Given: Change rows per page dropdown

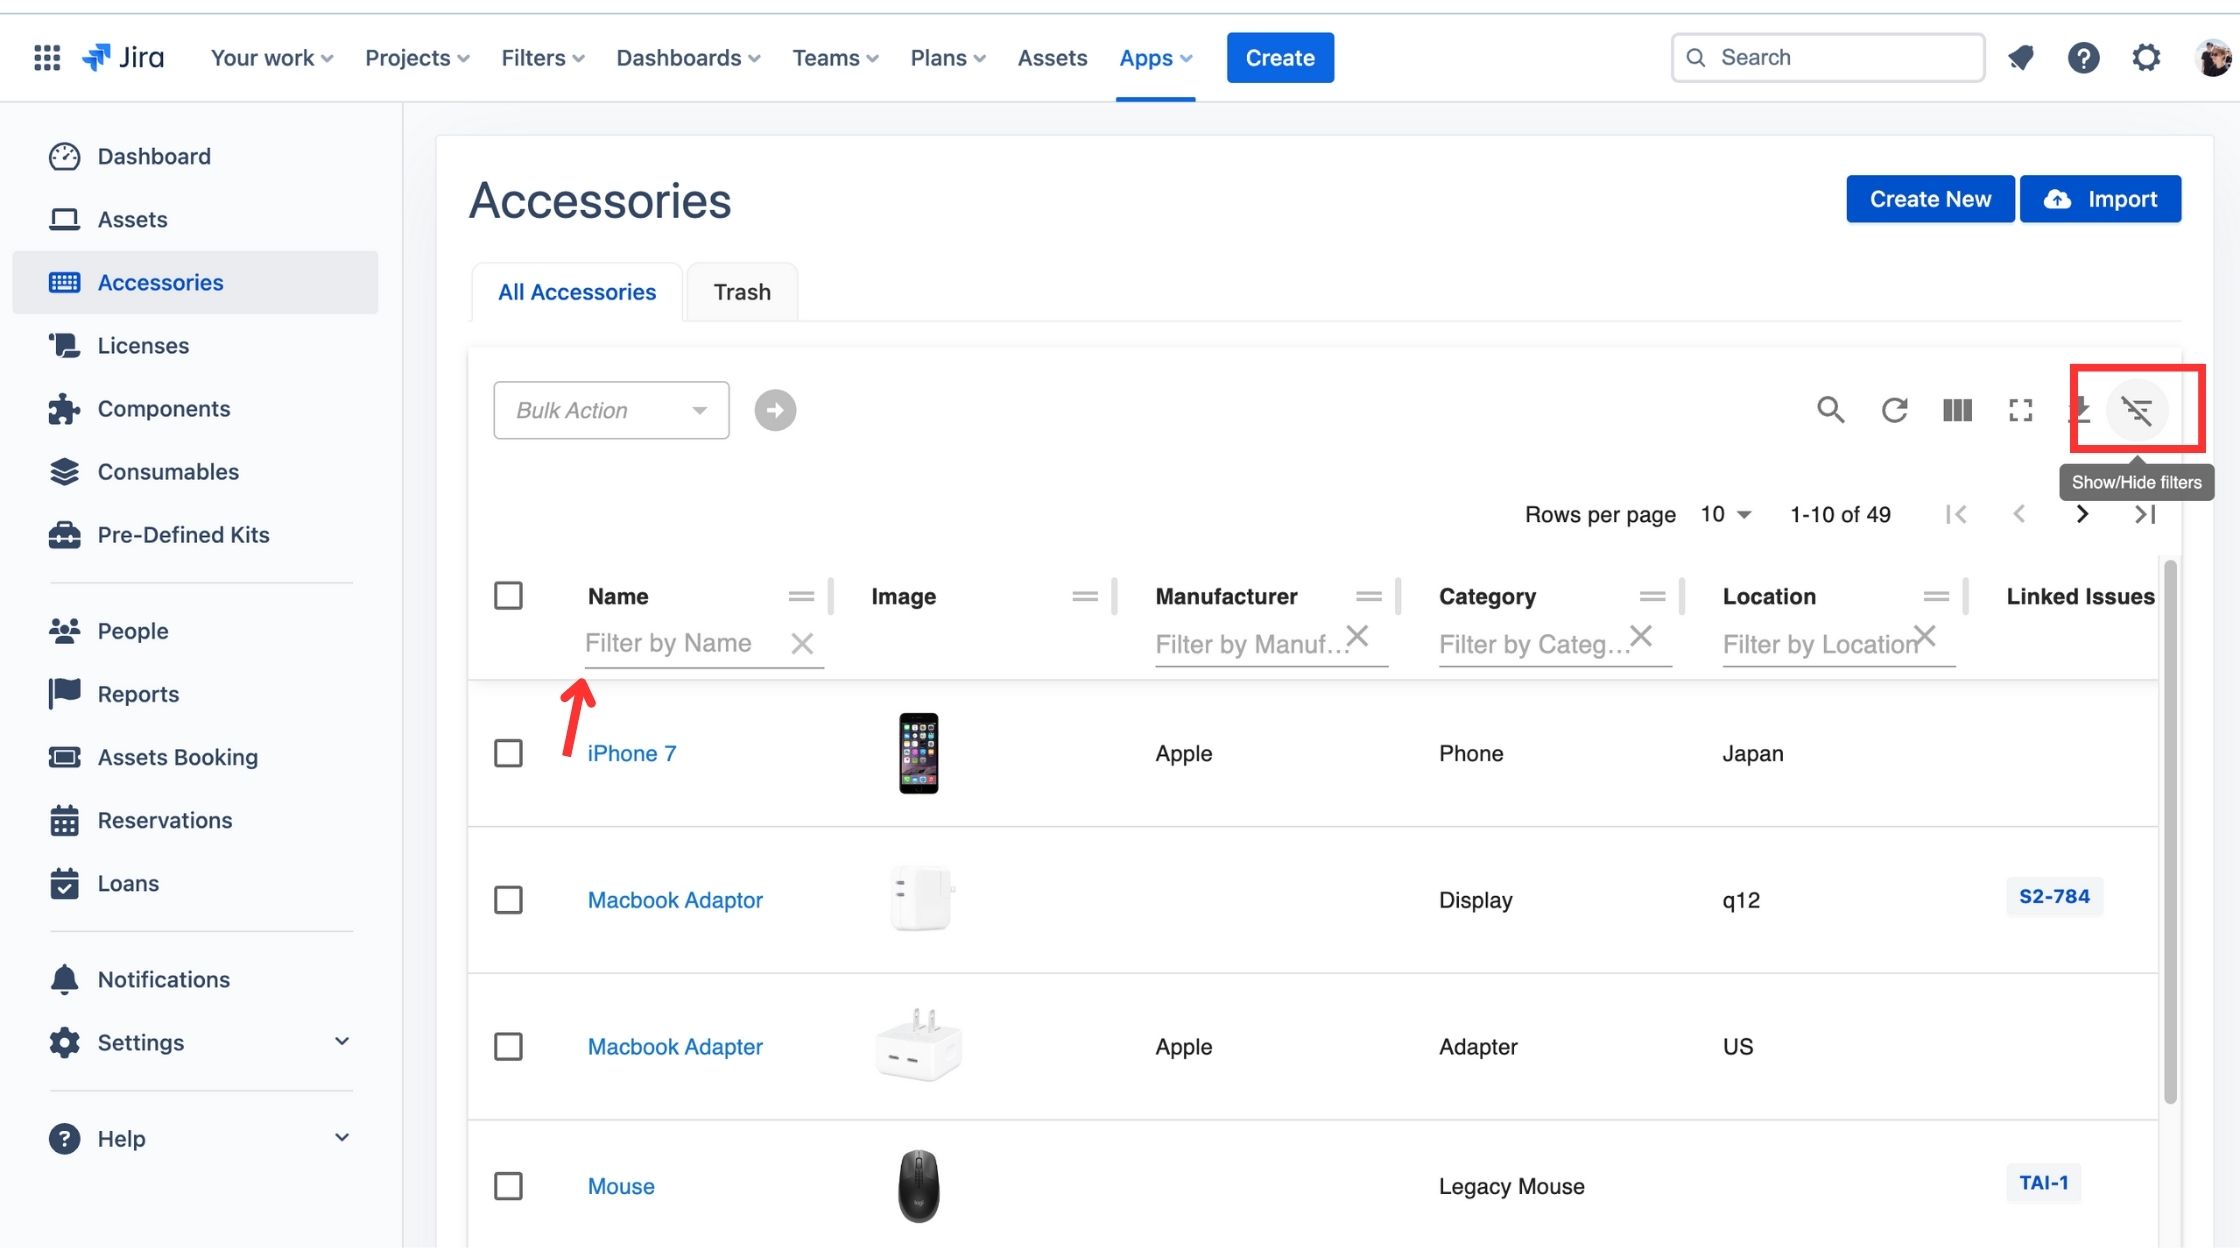Looking at the screenshot, I should pos(1725,515).
